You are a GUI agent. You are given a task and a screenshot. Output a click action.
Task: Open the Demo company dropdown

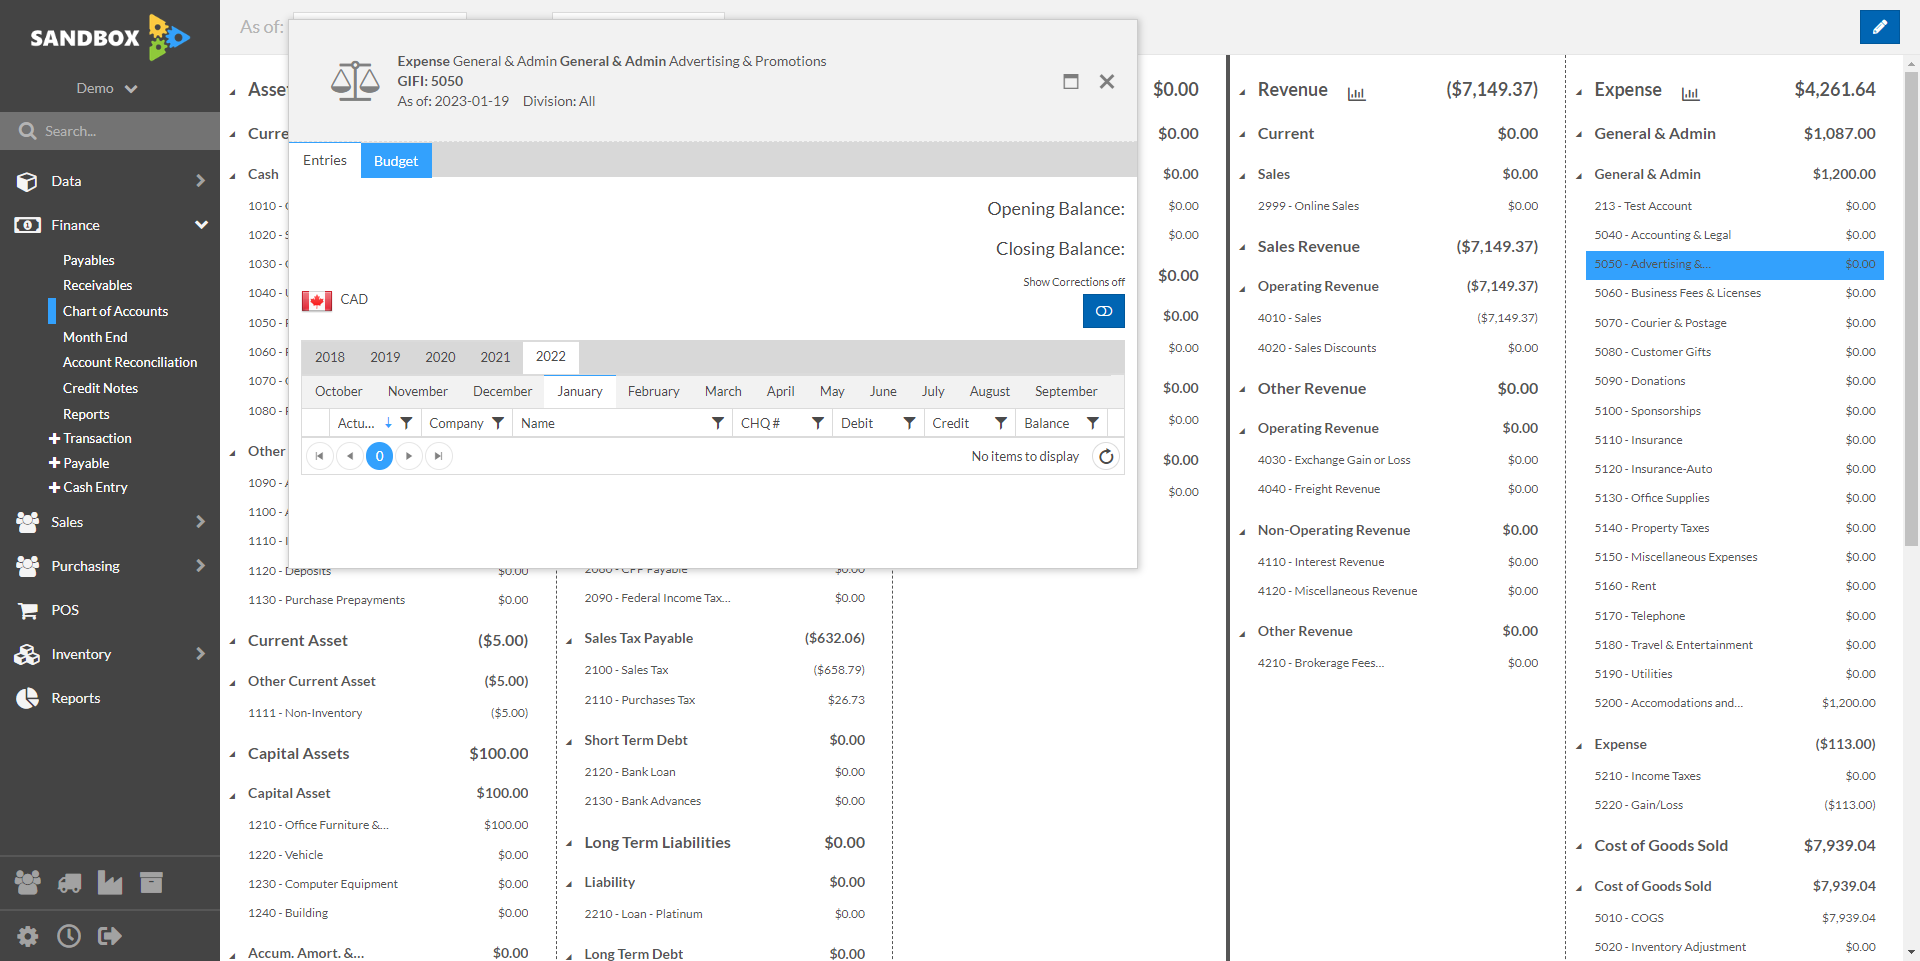[x=107, y=88]
